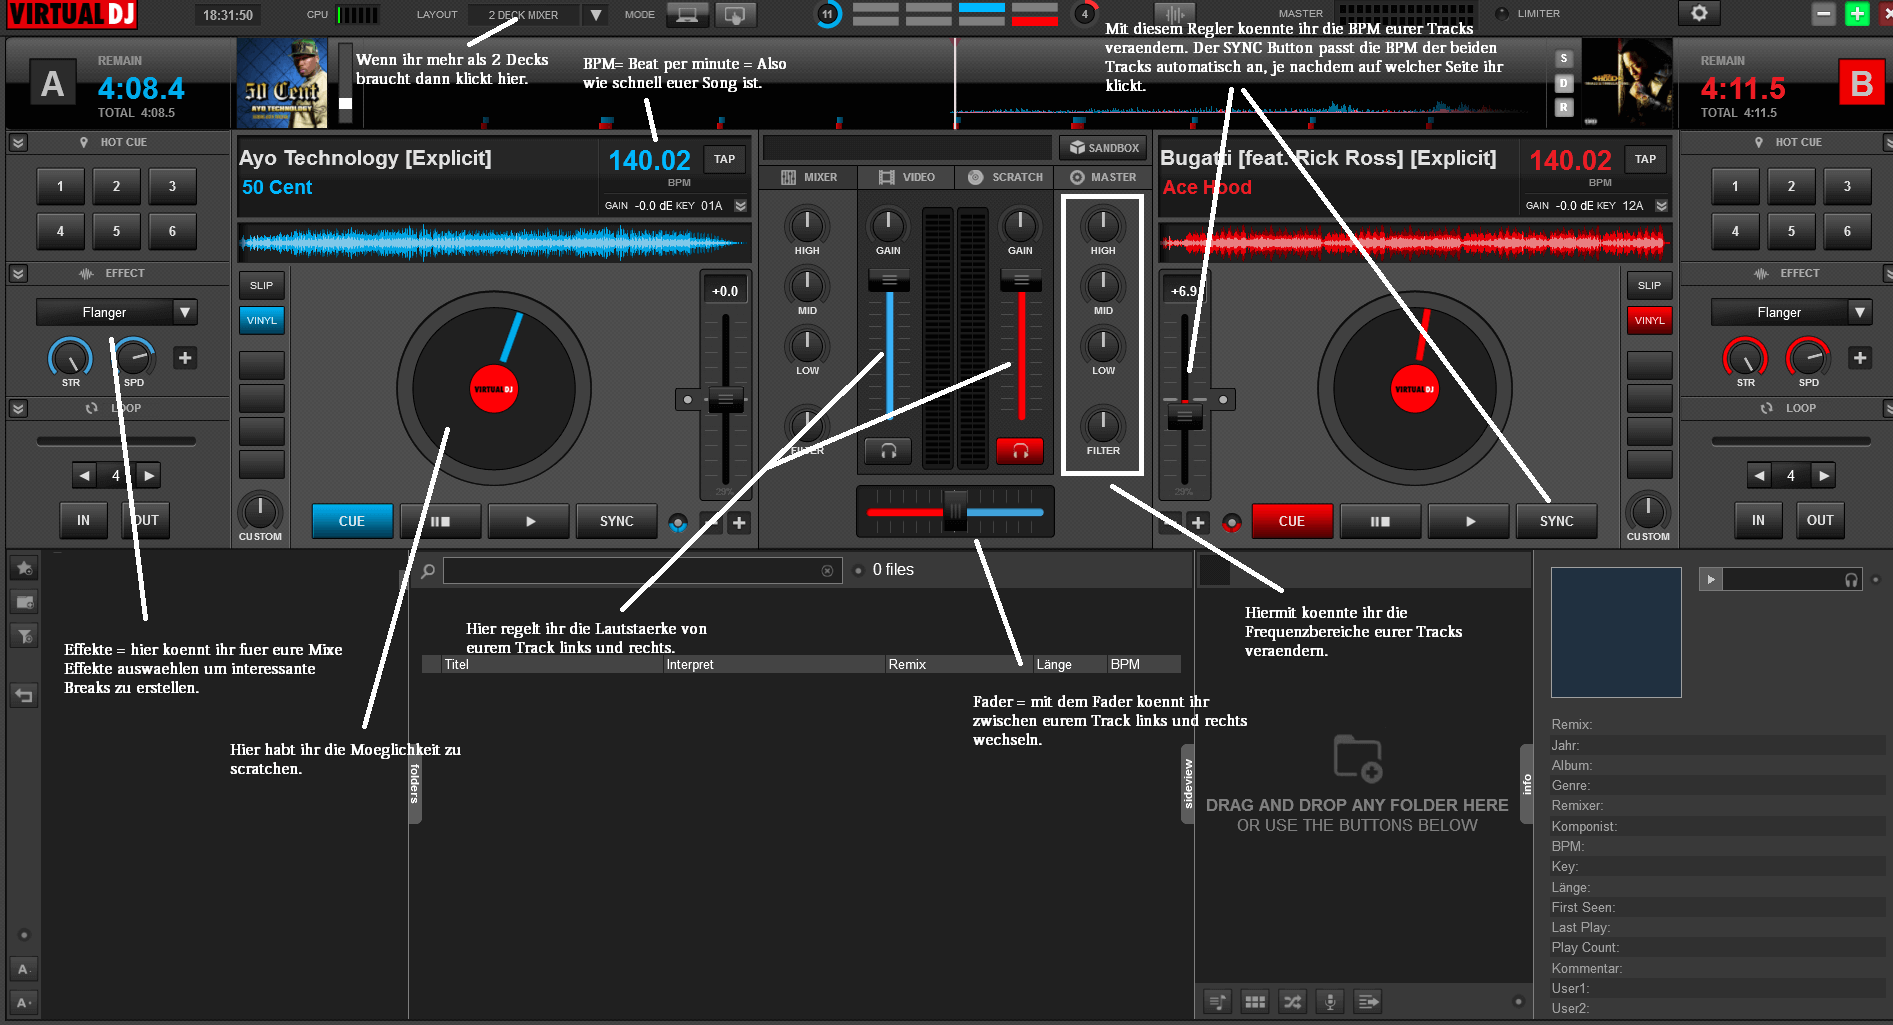Viewport: 1893px width, 1025px height.
Task: Play the prelisten track in the info panel
Action: tap(1711, 579)
